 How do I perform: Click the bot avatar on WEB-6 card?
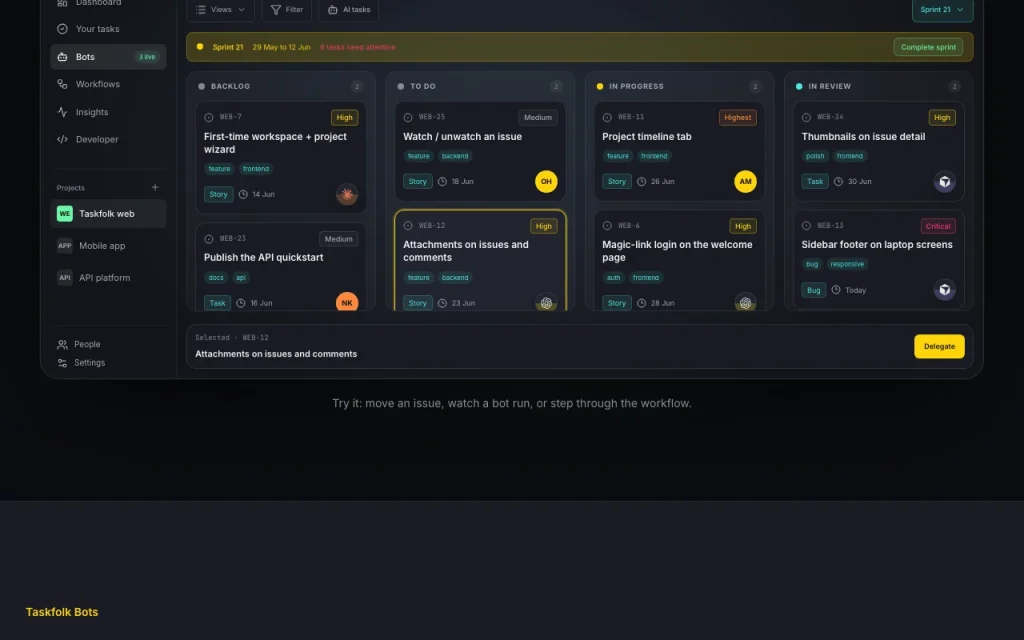[745, 302]
